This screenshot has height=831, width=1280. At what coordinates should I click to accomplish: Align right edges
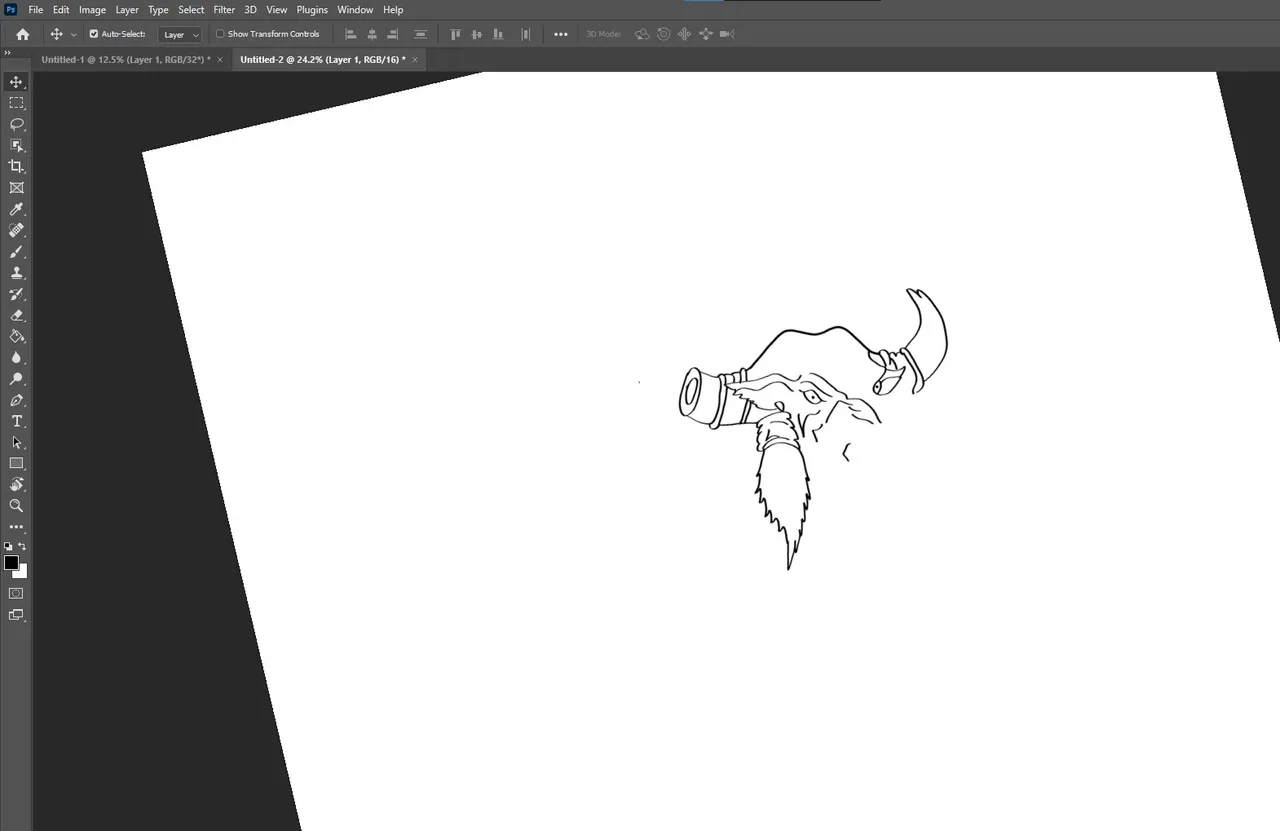click(x=393, y=34)
